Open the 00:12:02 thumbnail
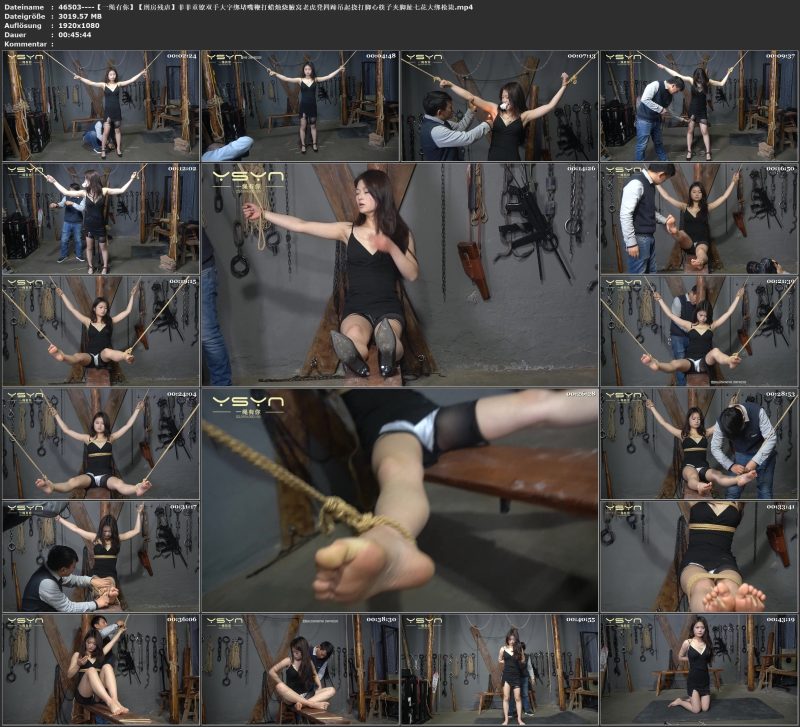The height and width of the screenshot is (727, 800). pyautogui.click(x=100, y=218)
